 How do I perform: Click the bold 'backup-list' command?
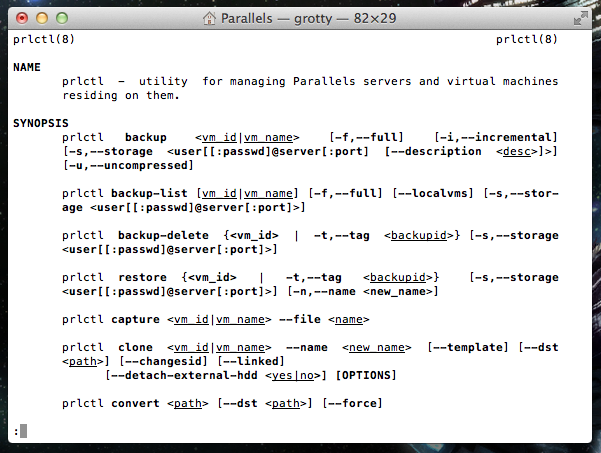click(x=149, y=194)
